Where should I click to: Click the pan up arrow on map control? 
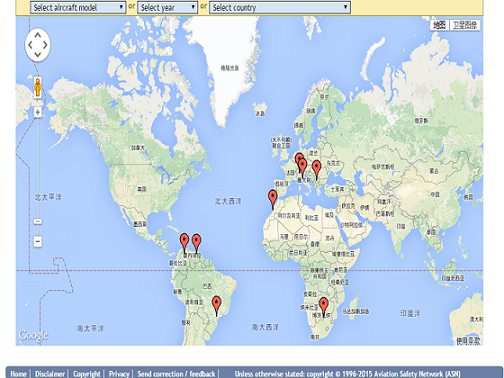tap(38, 35)
